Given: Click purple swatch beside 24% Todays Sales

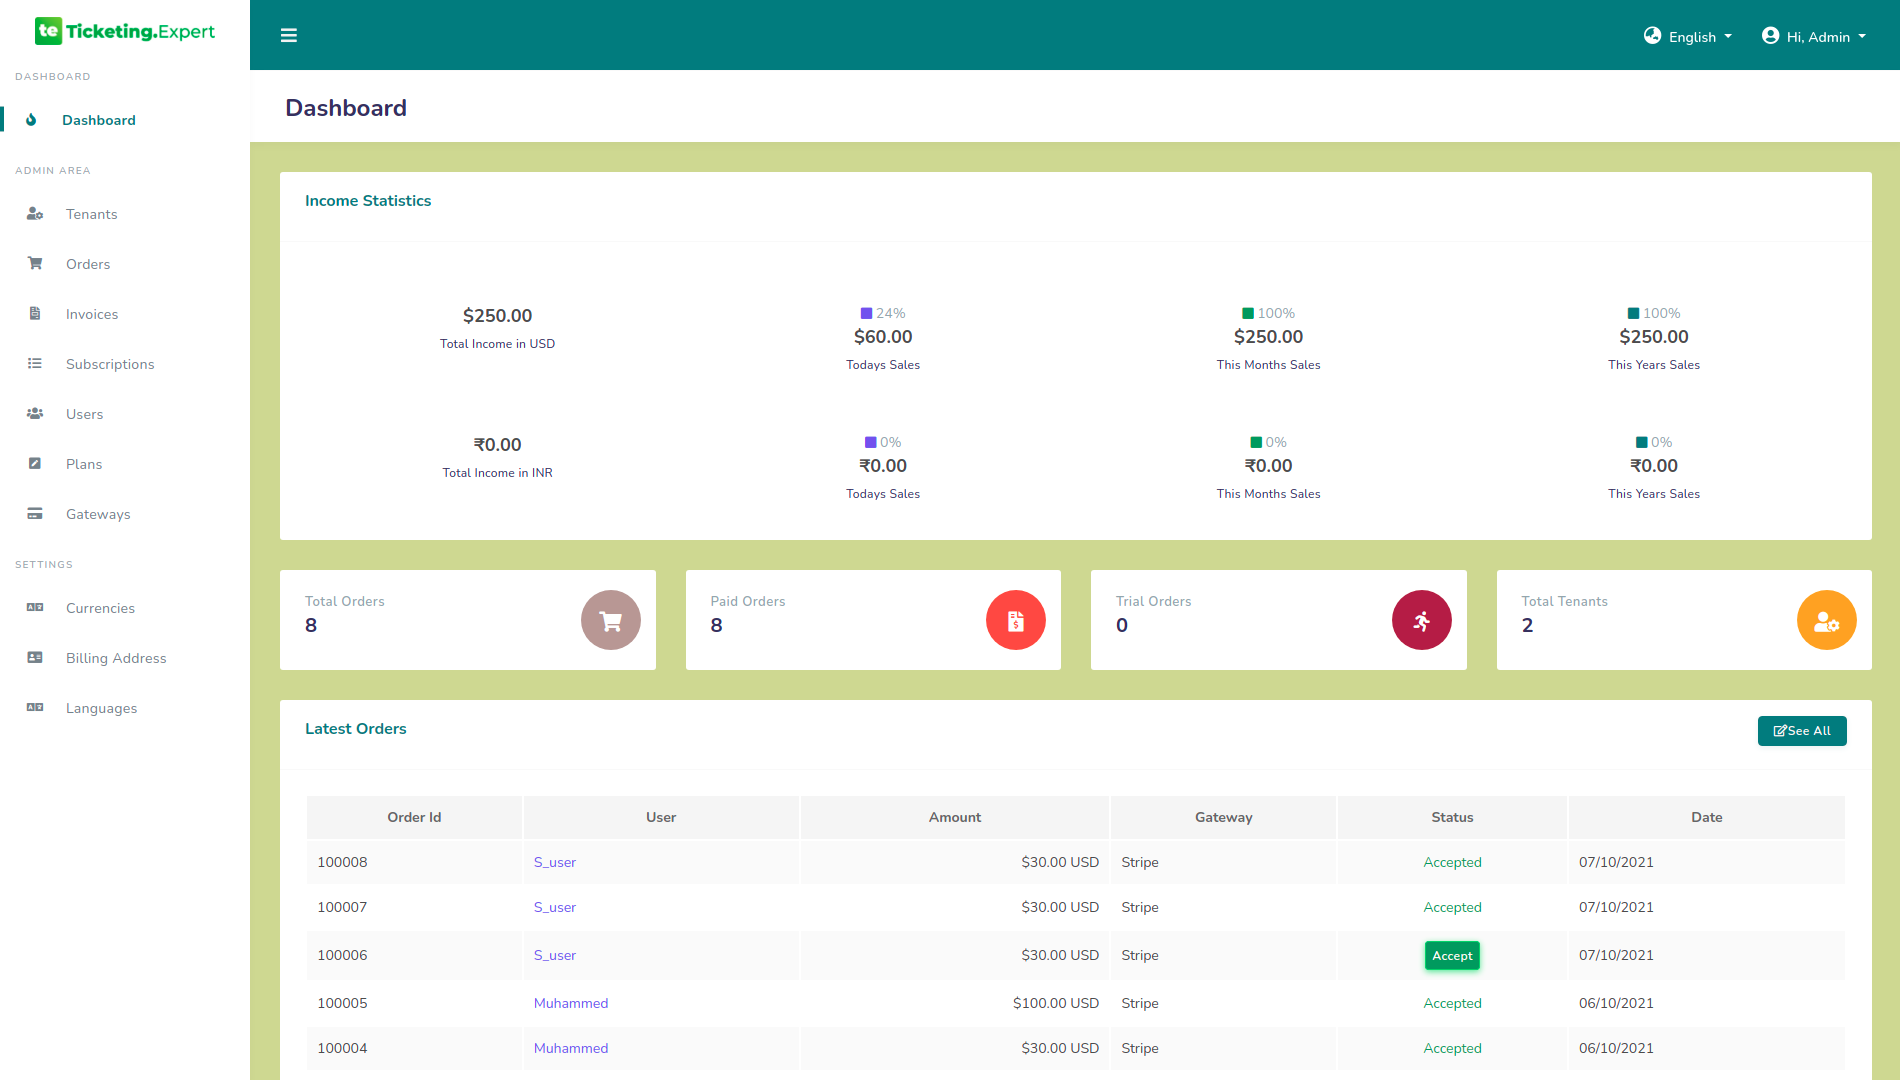Looking at the screenshot, I should click(866, 314).
